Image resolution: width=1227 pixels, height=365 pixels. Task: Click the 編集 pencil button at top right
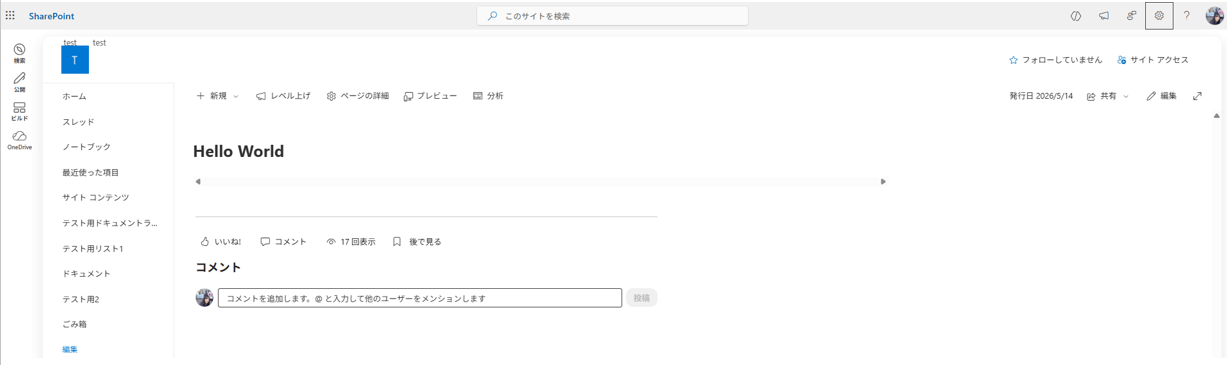click(1161, 96)
